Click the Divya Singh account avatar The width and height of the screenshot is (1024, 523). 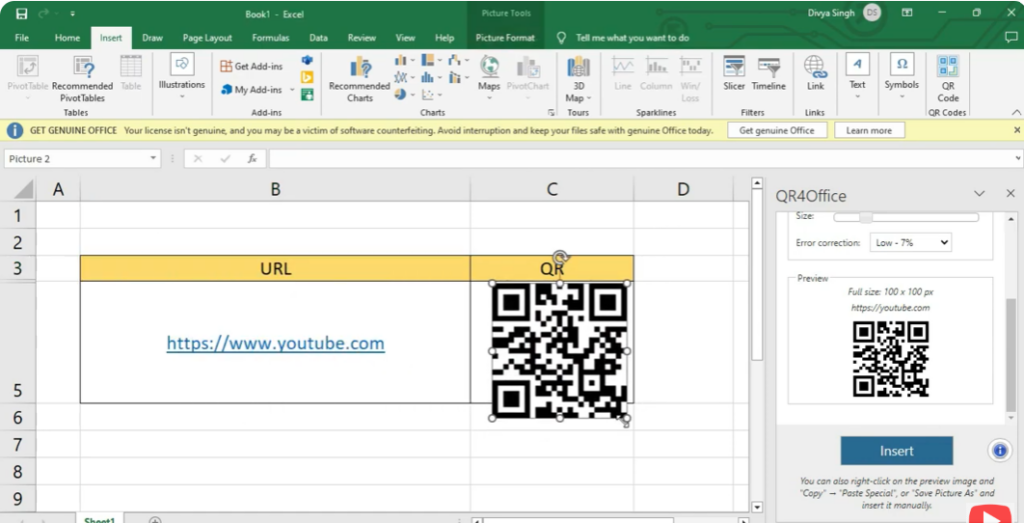pos(872,13)
